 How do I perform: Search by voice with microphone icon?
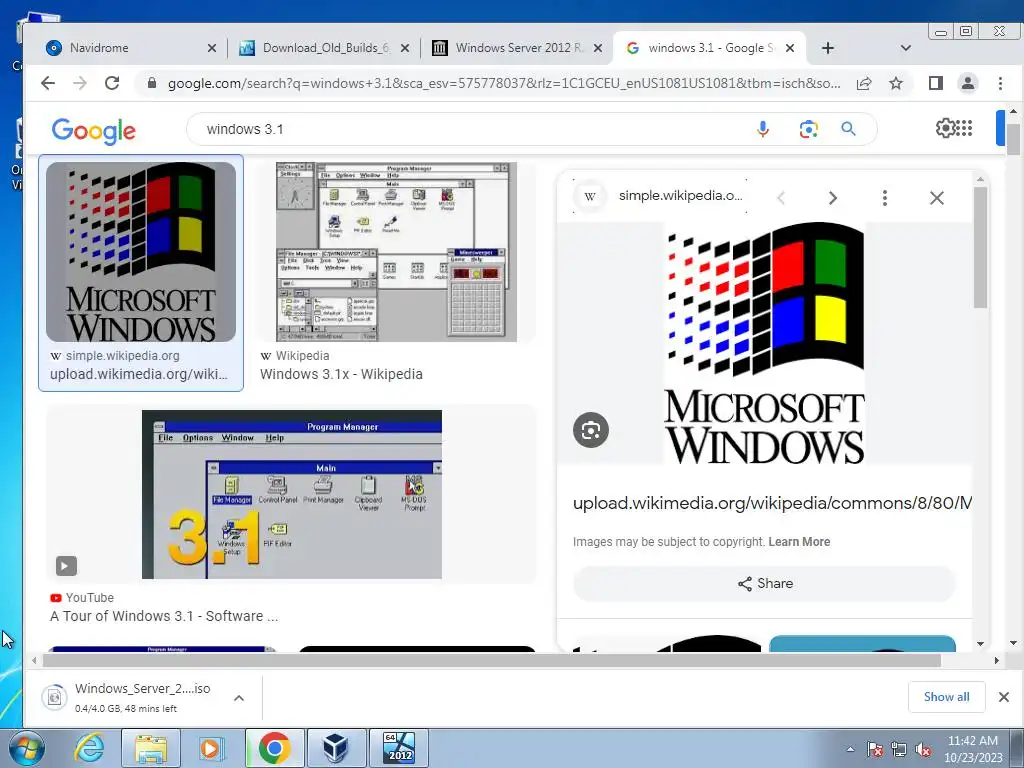(763, 129)
